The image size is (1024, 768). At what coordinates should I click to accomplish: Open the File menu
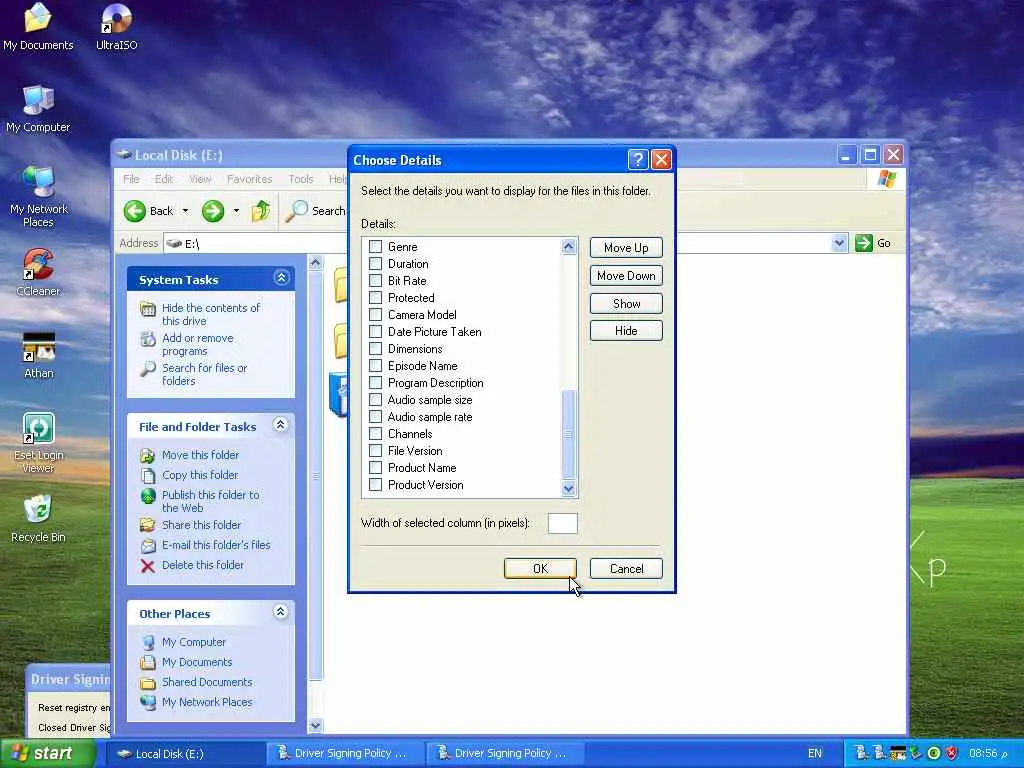click(131, 179)
